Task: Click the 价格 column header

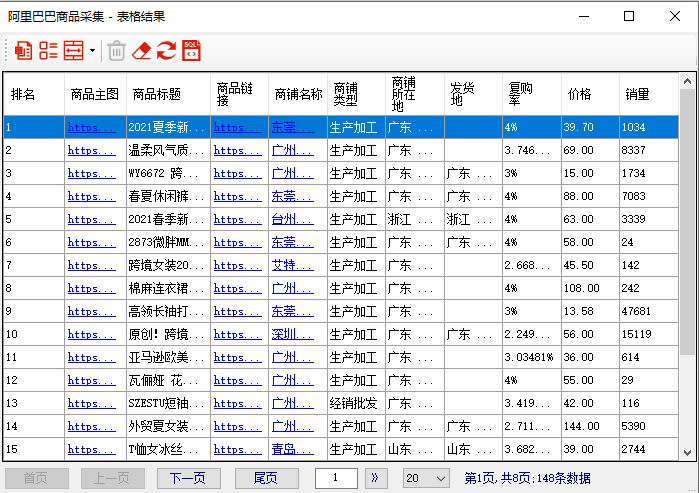Action: pos(580,95)
